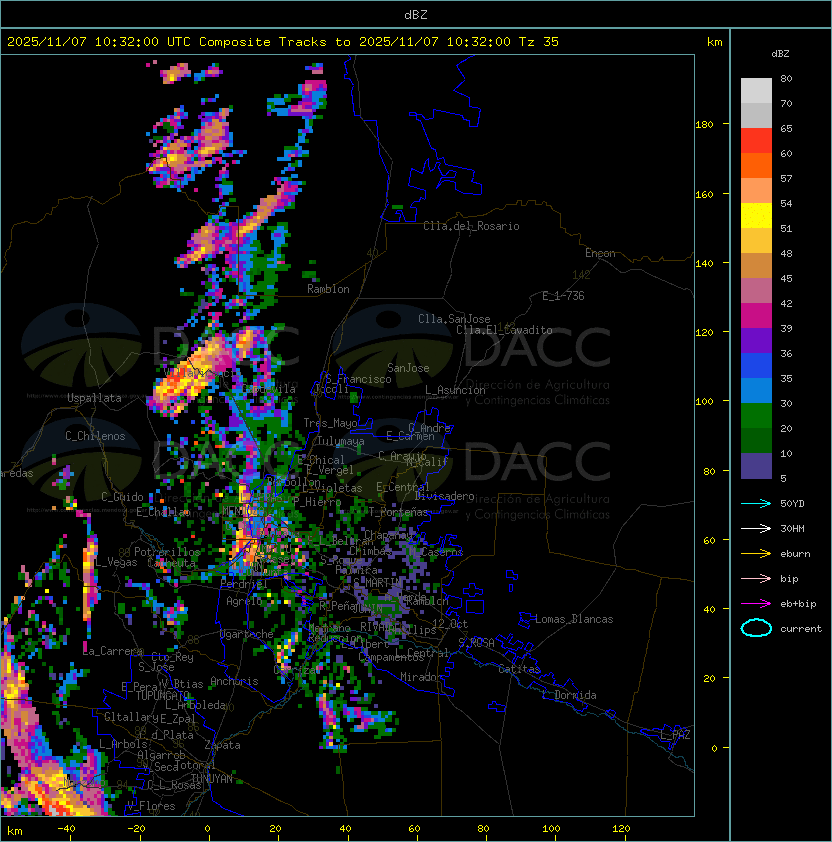Click the La_Carrera map label

tap(113, 651)
